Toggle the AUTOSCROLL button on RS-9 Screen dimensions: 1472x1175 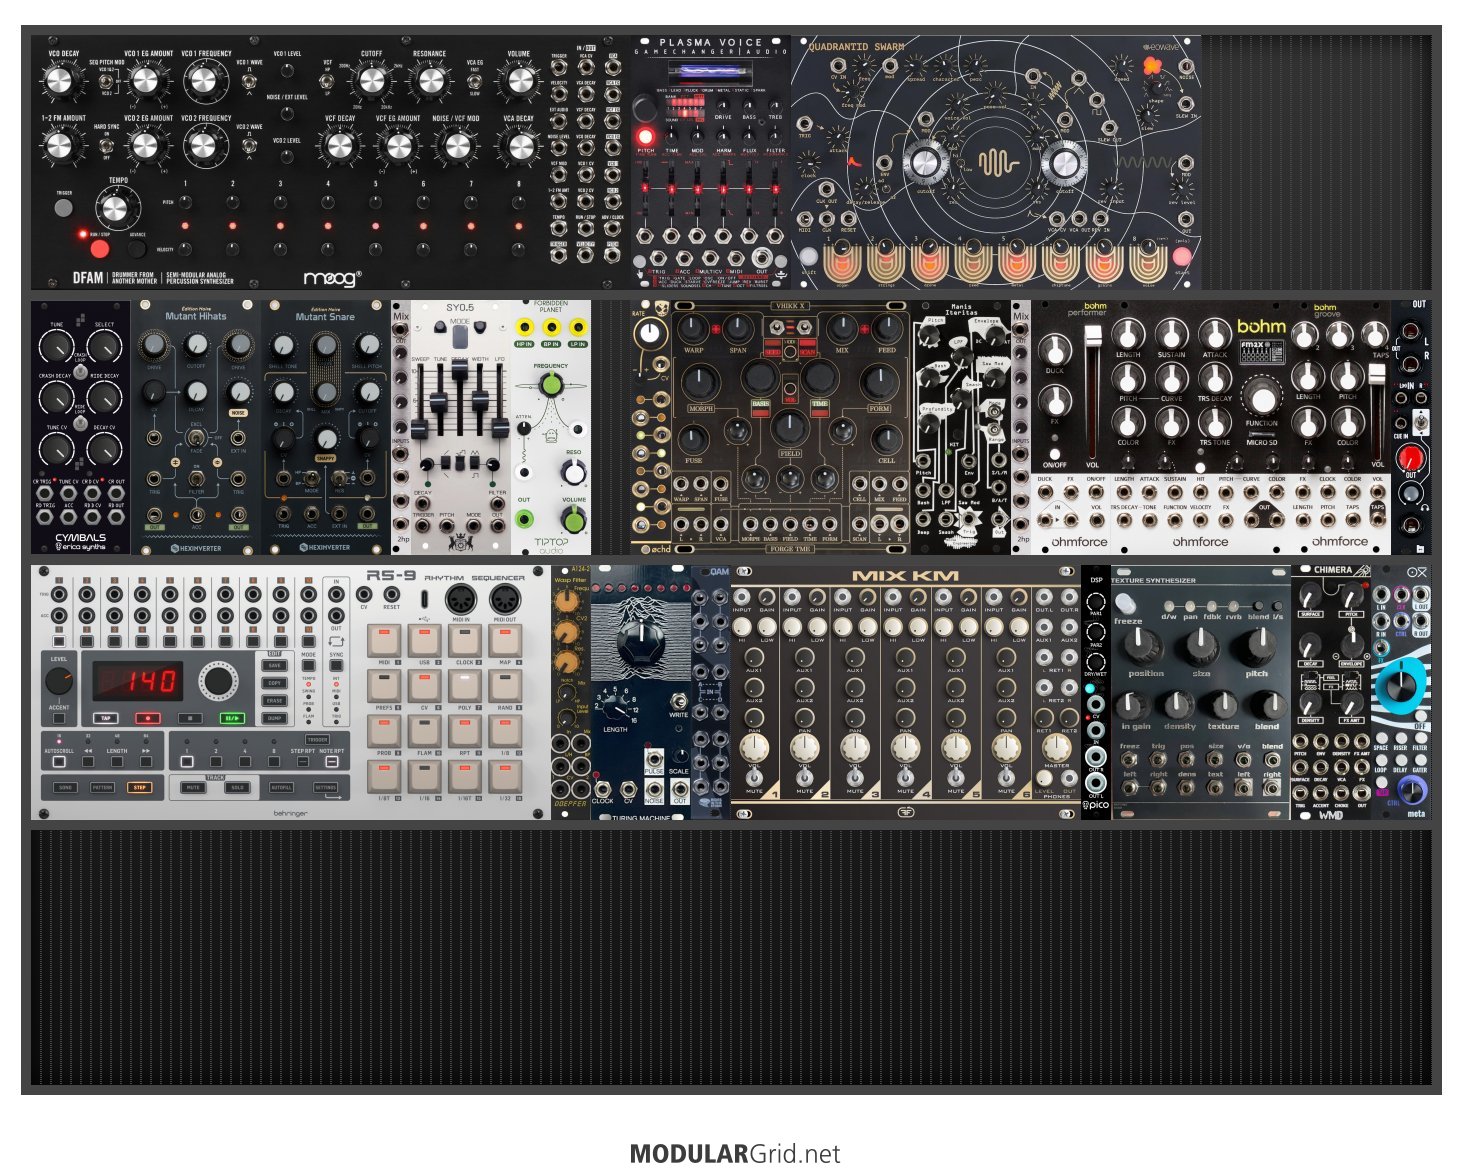59,762
